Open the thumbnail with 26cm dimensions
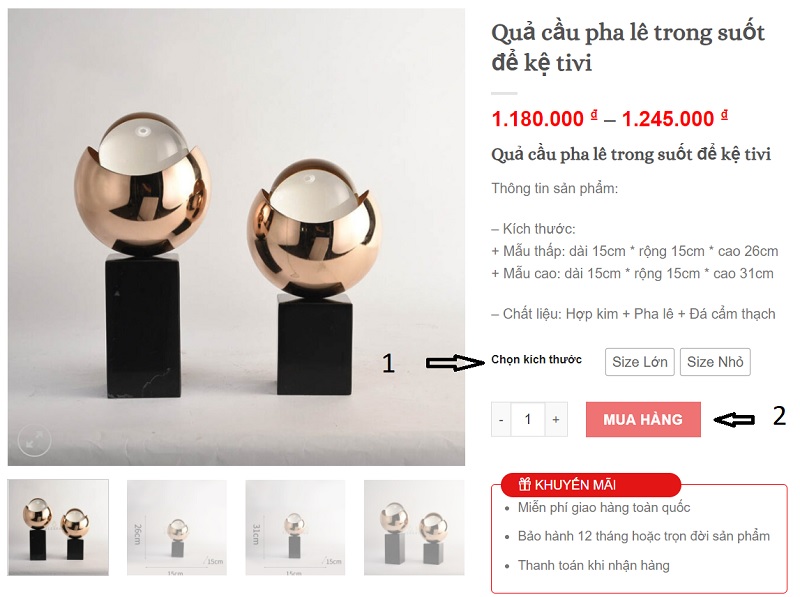This screenshot has height=597, width=800. pos(177,527)
